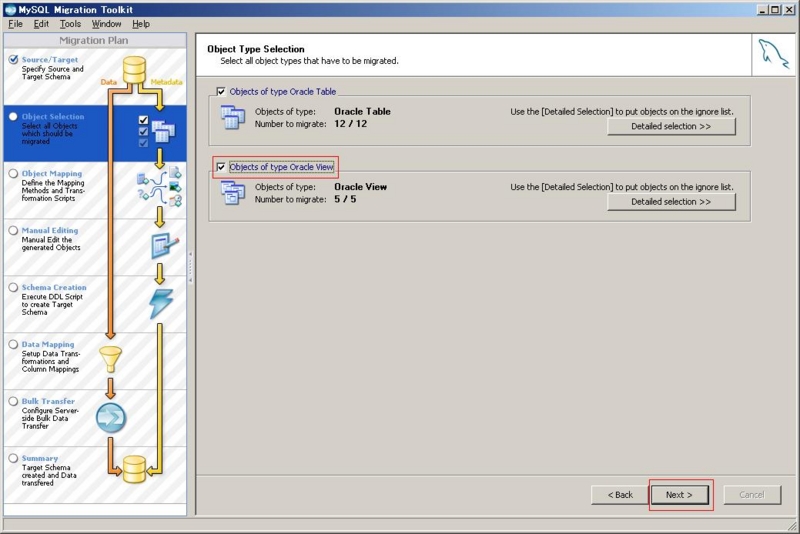This screenshot has width=800, height=534.
Task: Click the bold 'Oracle View' type value
Action: pos(361,187)
